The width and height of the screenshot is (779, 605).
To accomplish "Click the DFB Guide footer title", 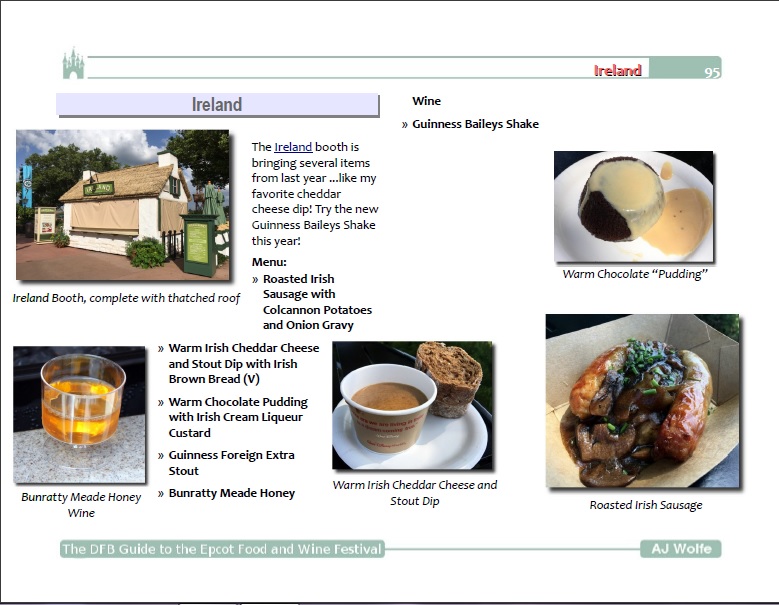I will [222, 549].
